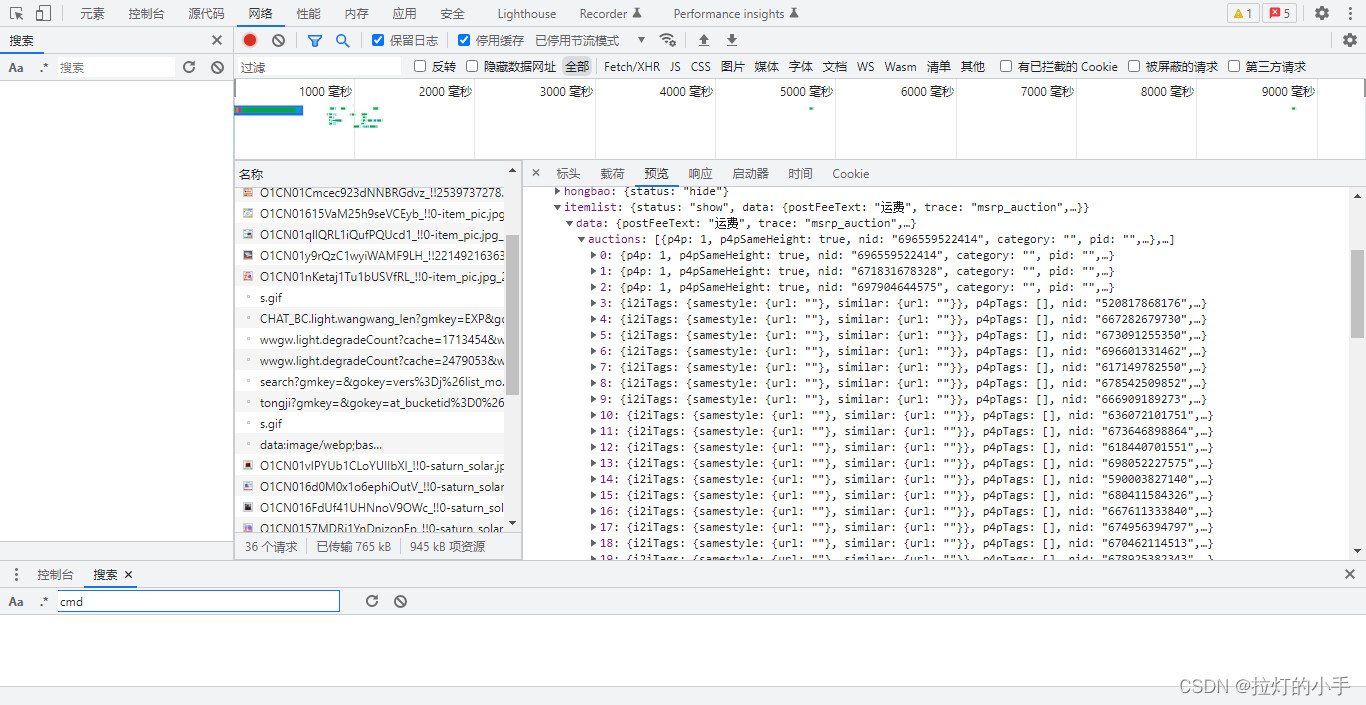Focus the 过滤 filter input field

point(318,66)
